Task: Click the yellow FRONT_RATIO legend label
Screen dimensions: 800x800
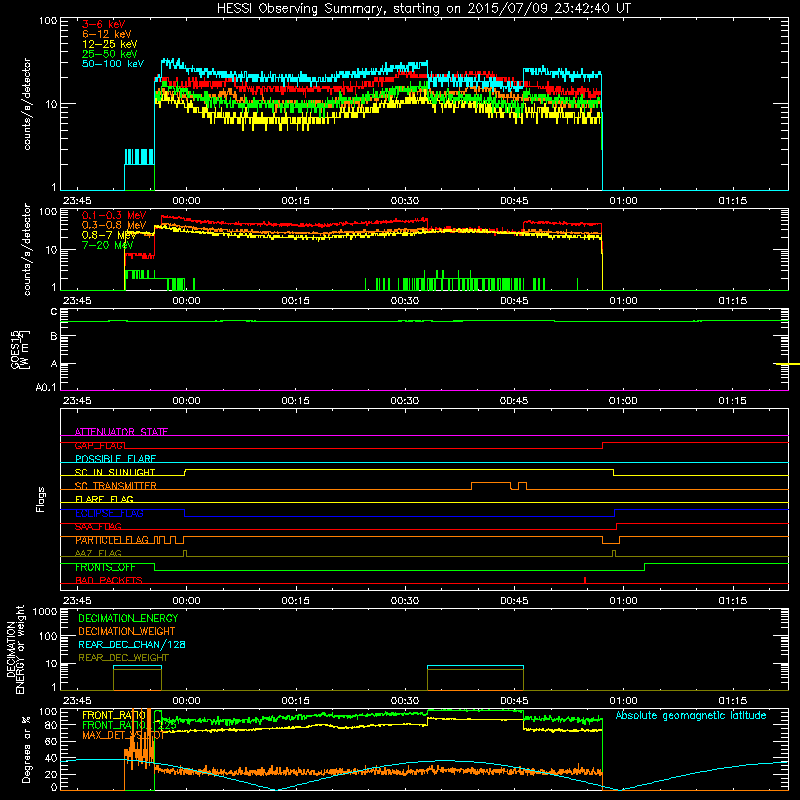Action: pos(114,715)
